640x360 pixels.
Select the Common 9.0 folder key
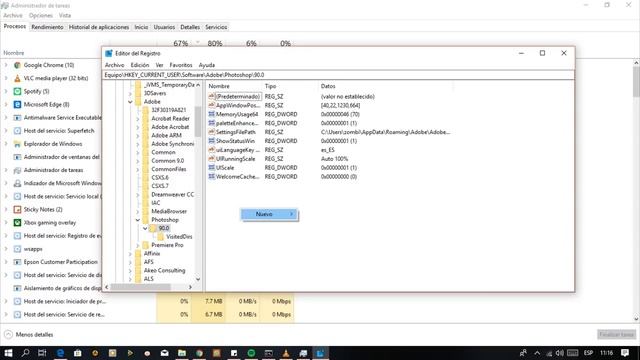tap(168, 160)
